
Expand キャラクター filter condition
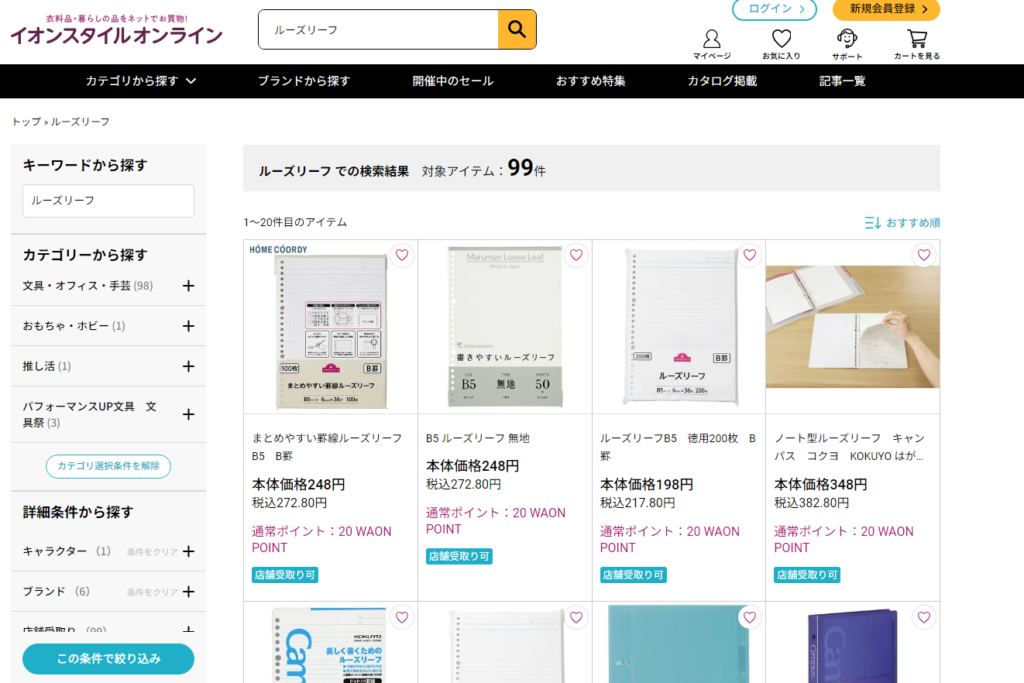tap(189, 552)
